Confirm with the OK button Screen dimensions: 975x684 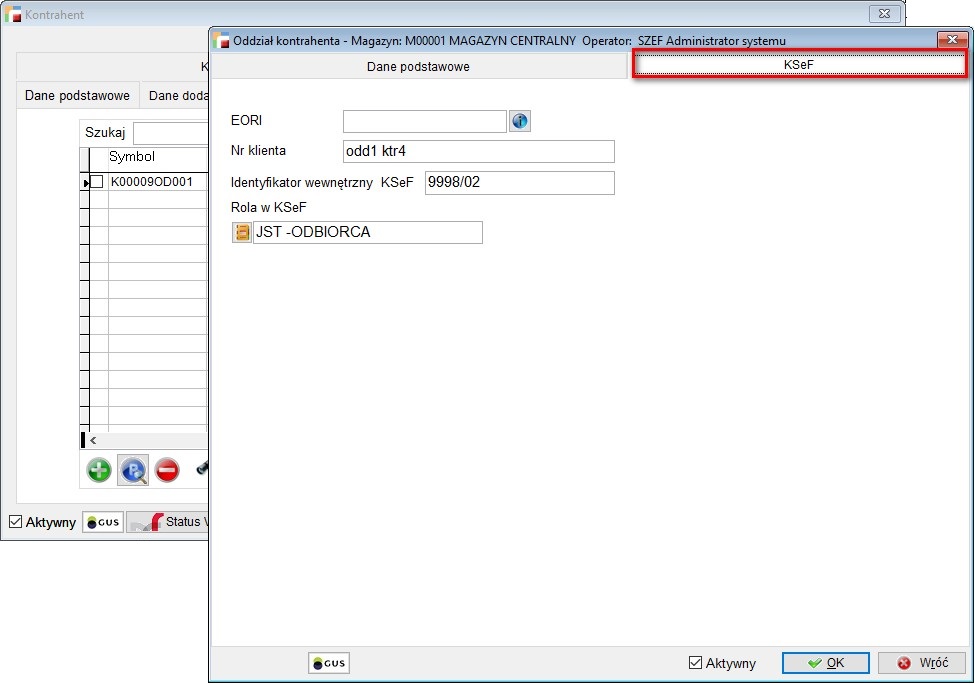[x=825, y=663]
